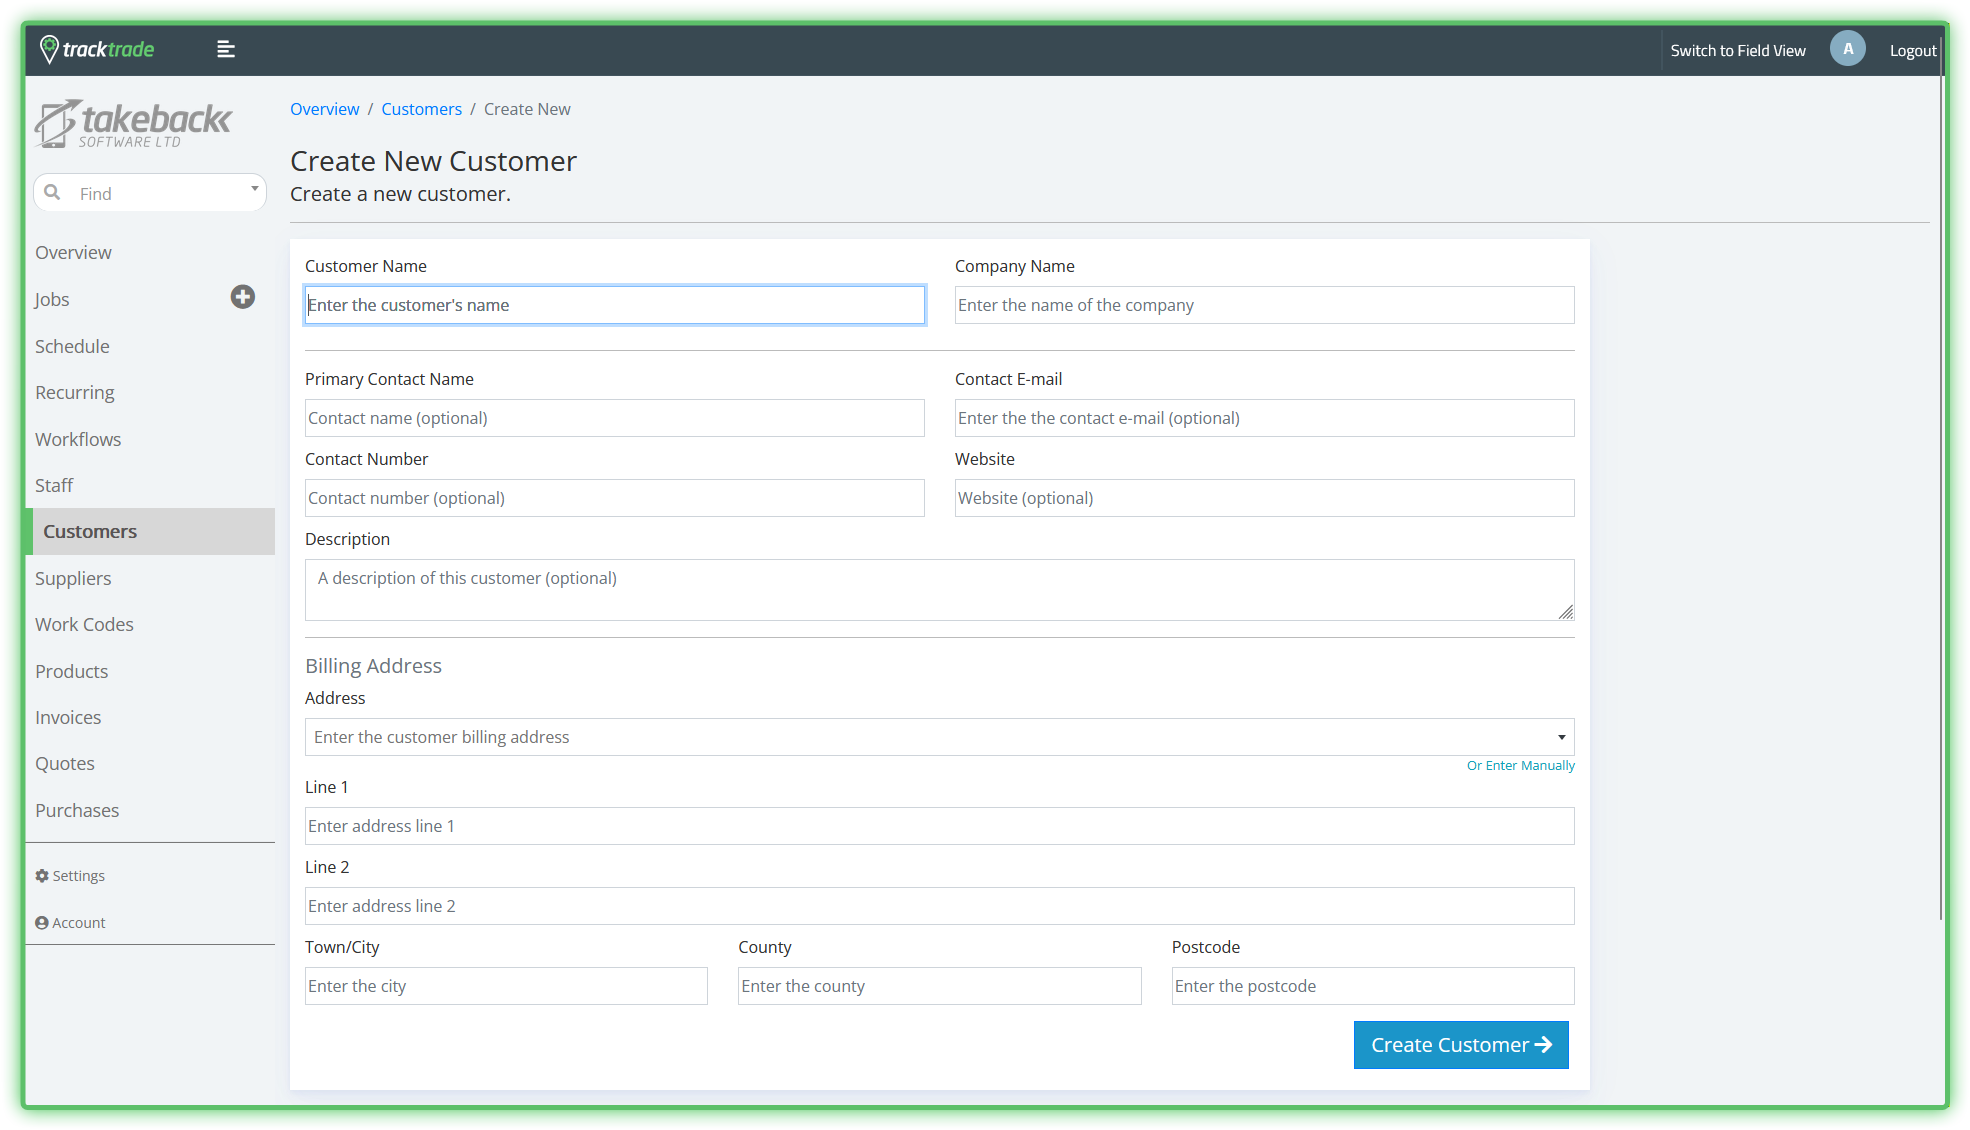Click the Find search magnifier icon
The width and height of the screenshot is (1970, 1130).
(53, 192)
